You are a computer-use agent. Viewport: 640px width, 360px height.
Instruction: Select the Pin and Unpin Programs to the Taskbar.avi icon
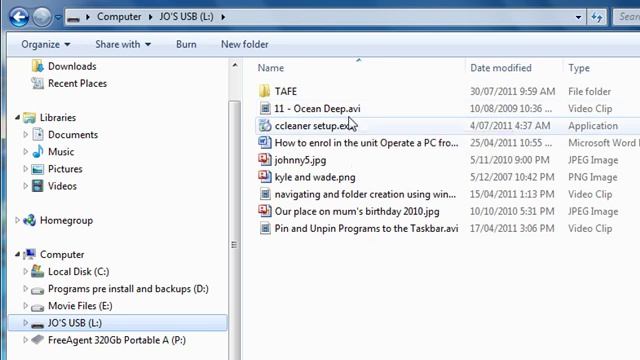click(265, 228)
